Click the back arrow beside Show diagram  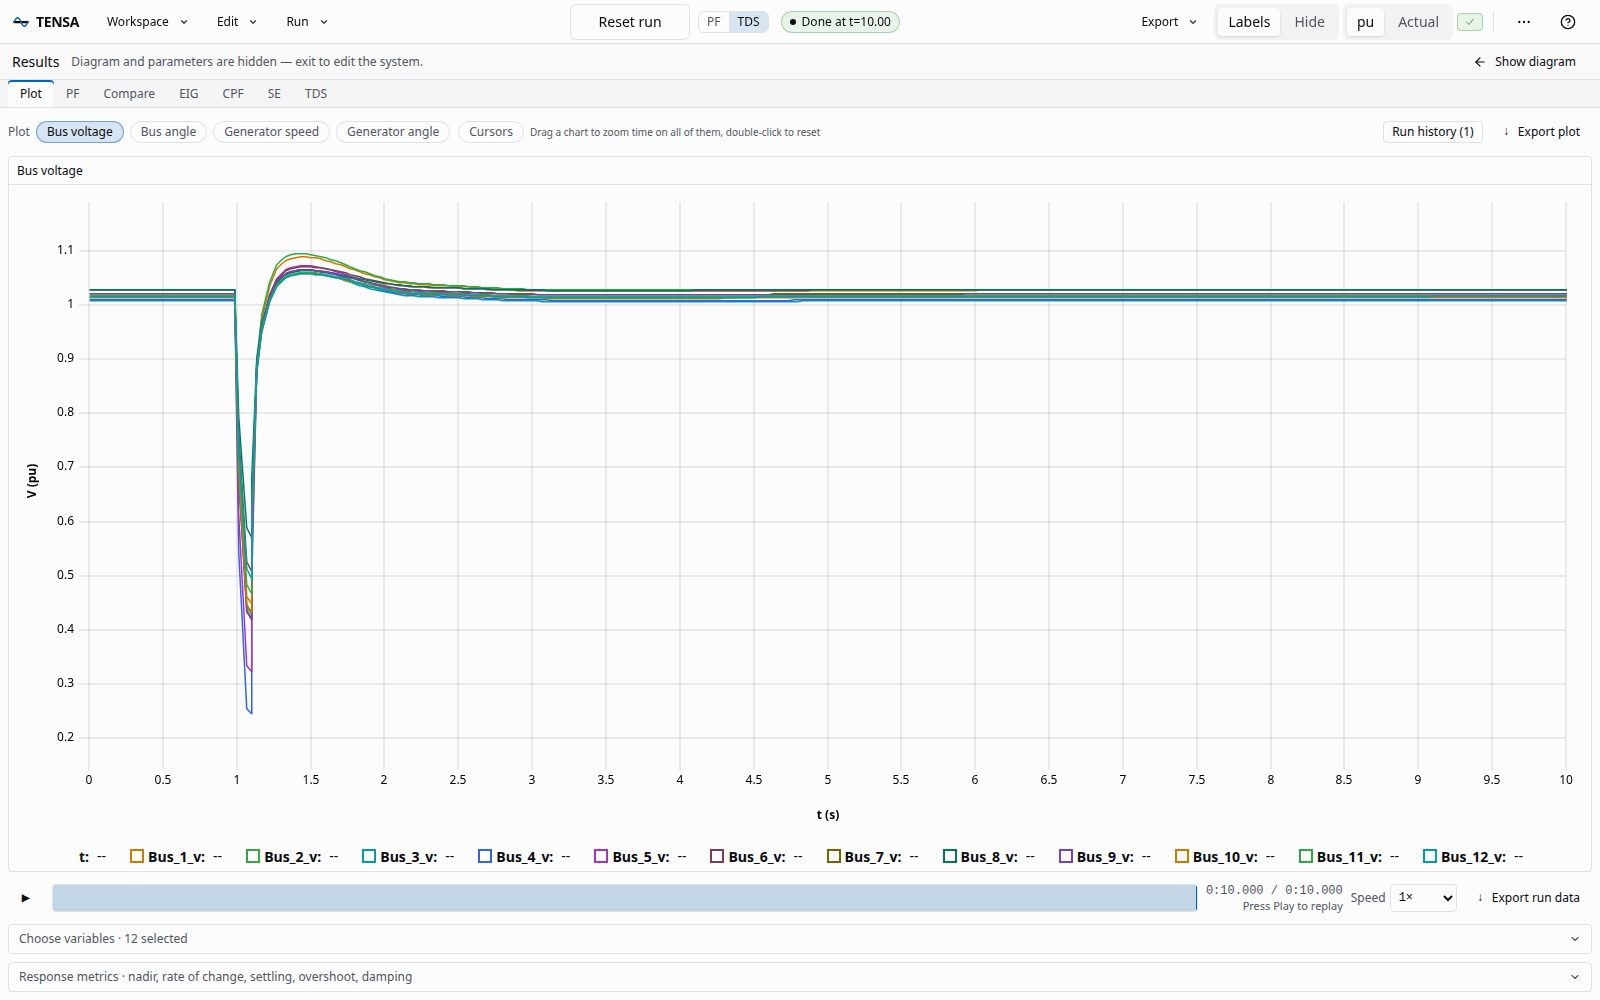tap(1479, 62)
